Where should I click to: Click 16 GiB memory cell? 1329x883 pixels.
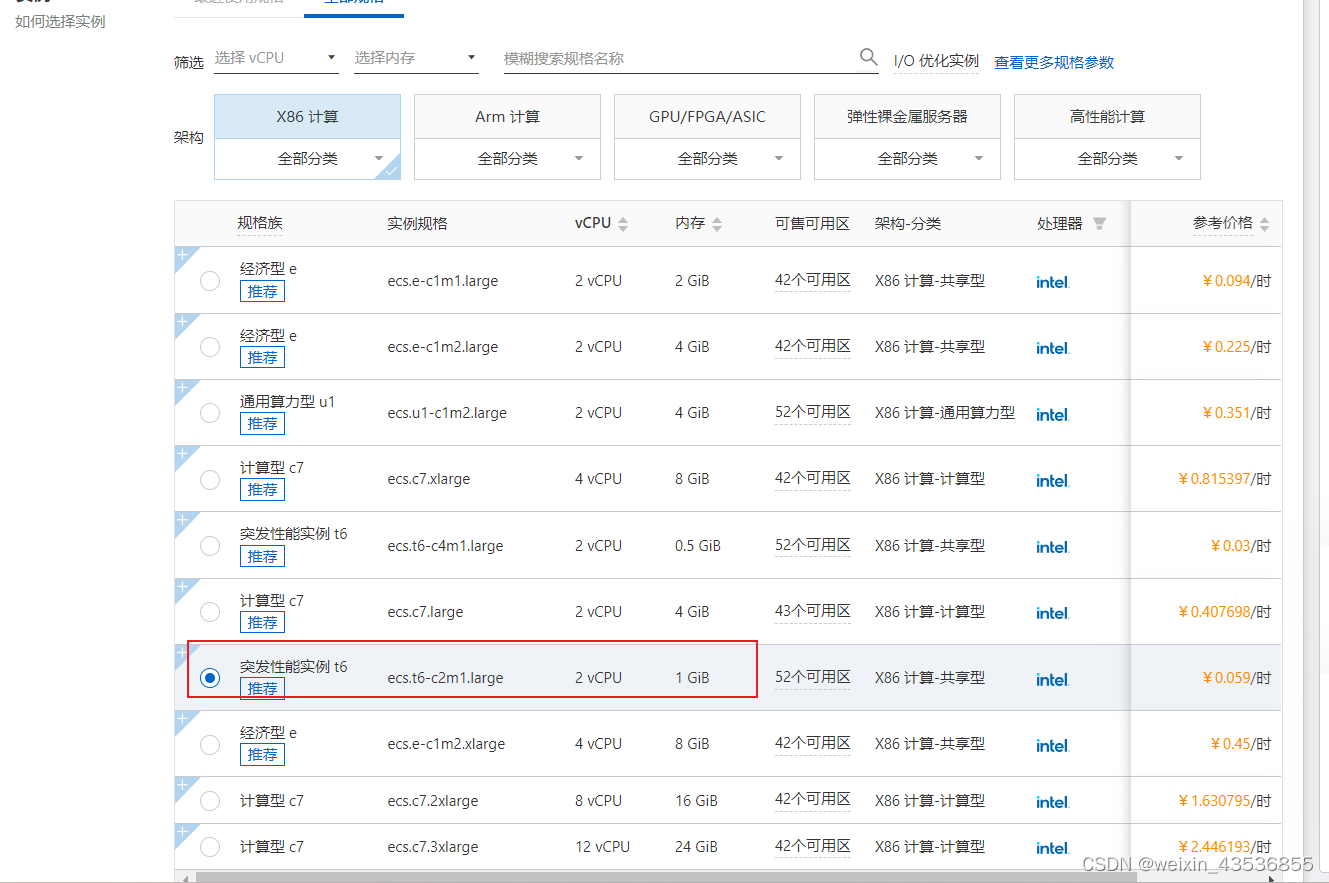(696, 801)
